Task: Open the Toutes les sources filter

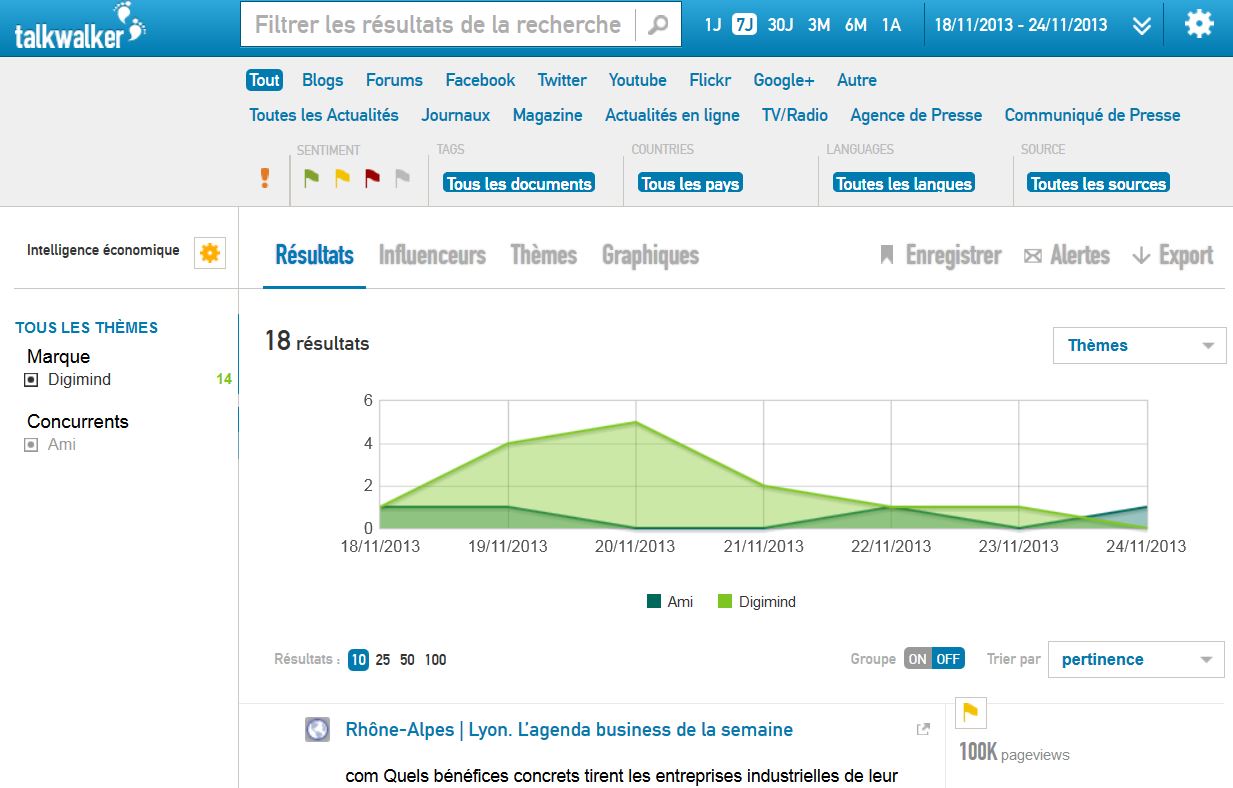Action: [x=1098, y=184]
